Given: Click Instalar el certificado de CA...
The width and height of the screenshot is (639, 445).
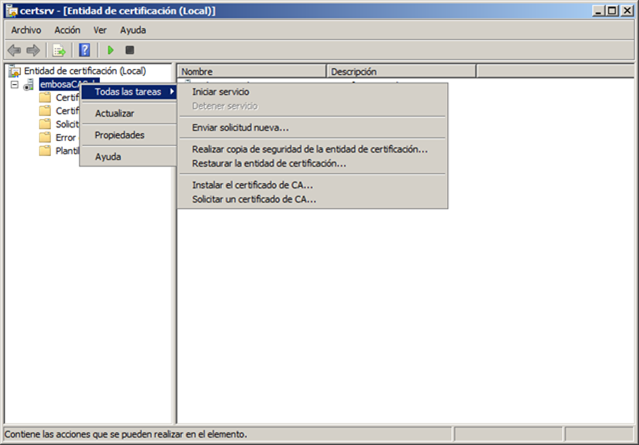Looking at the screenshot, I should coord(252,185).
